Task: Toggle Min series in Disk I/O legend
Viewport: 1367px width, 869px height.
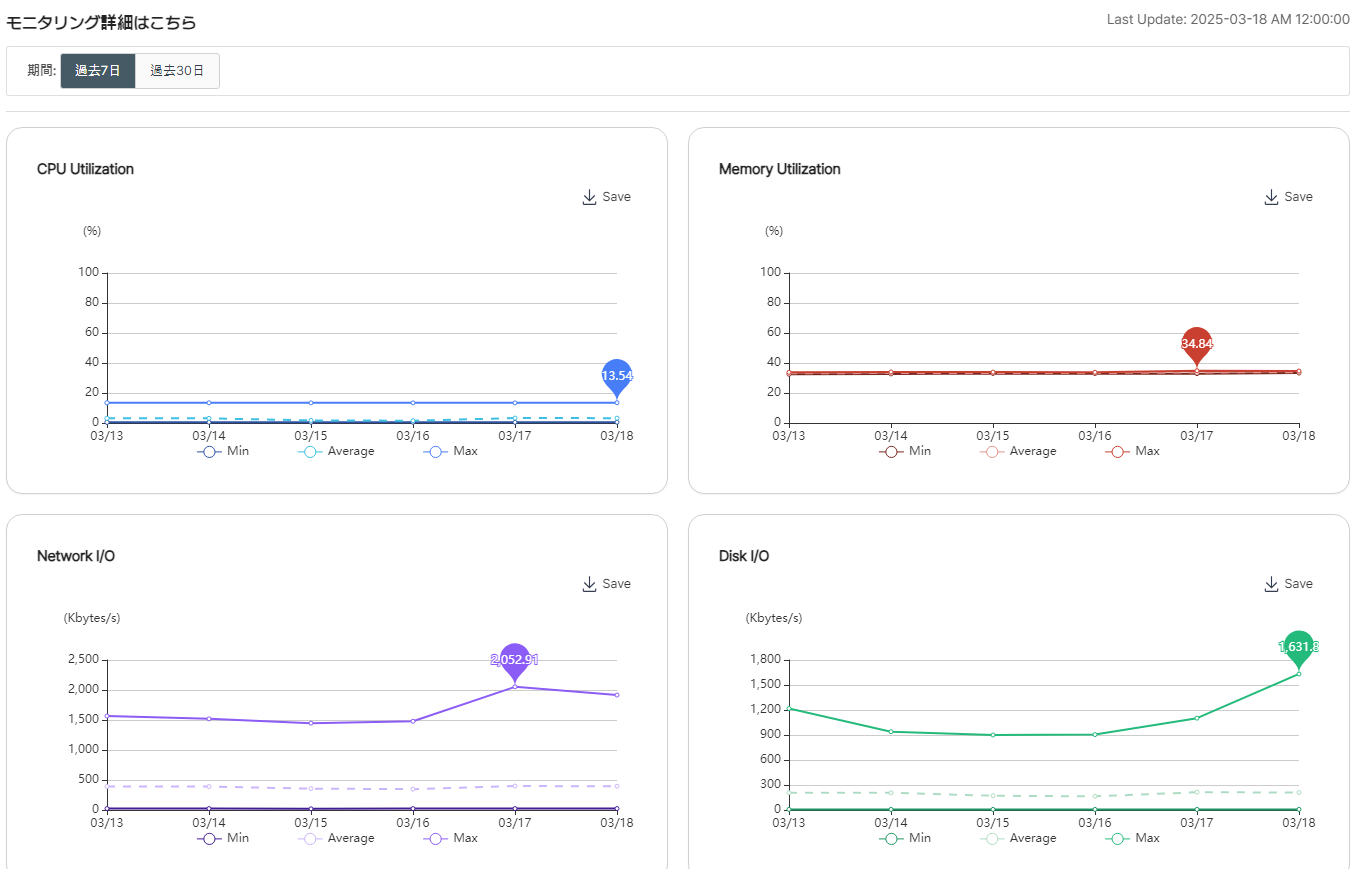Action: [905, 838]
